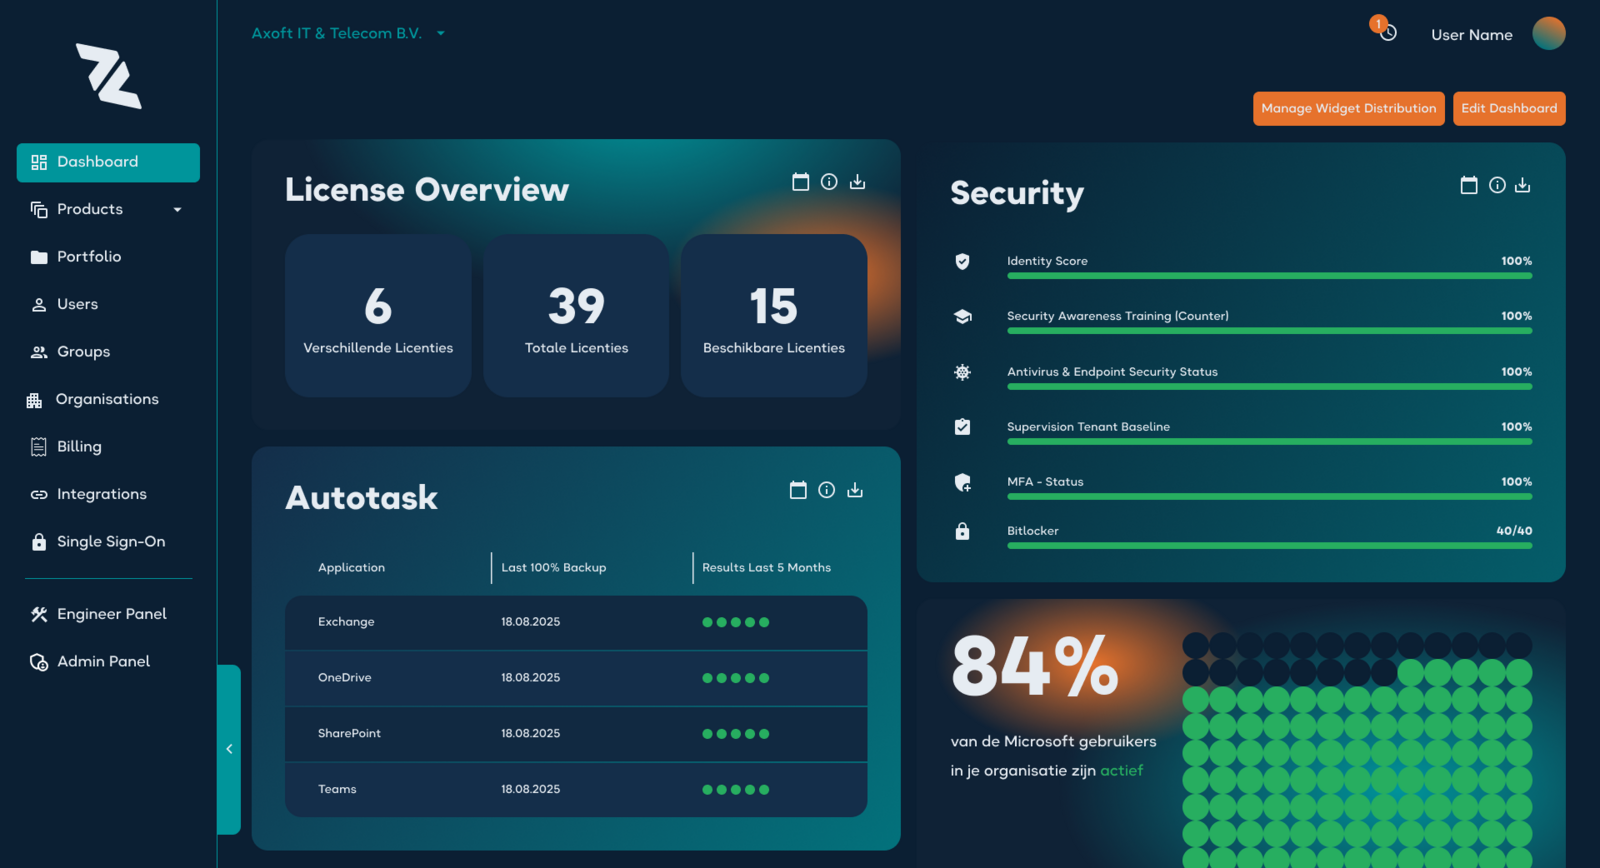
Task: Click the Billing receipt icon in sidebar
Action: coord(39,447)
